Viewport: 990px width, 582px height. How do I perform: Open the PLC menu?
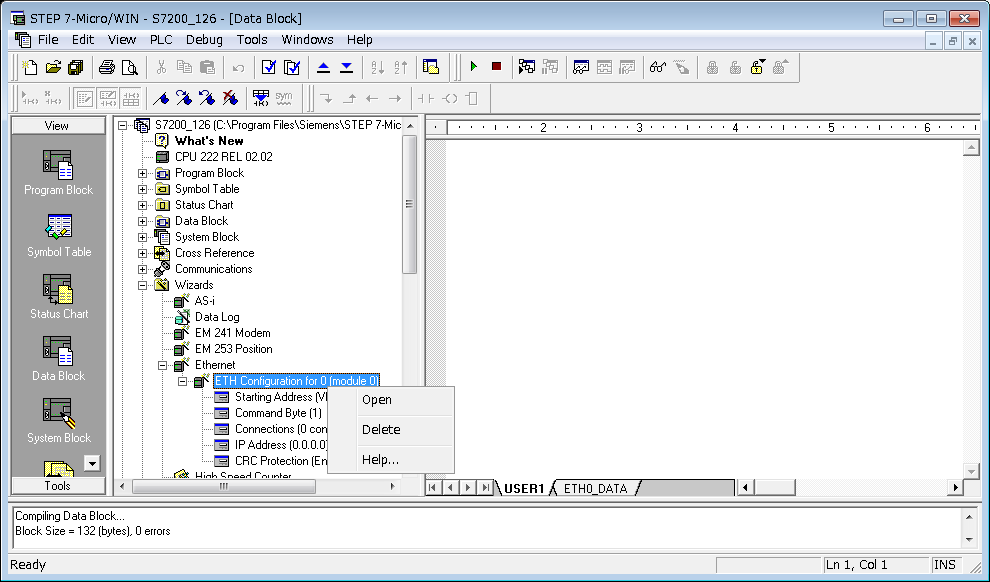pyautogui.click(x=161, y=40)
